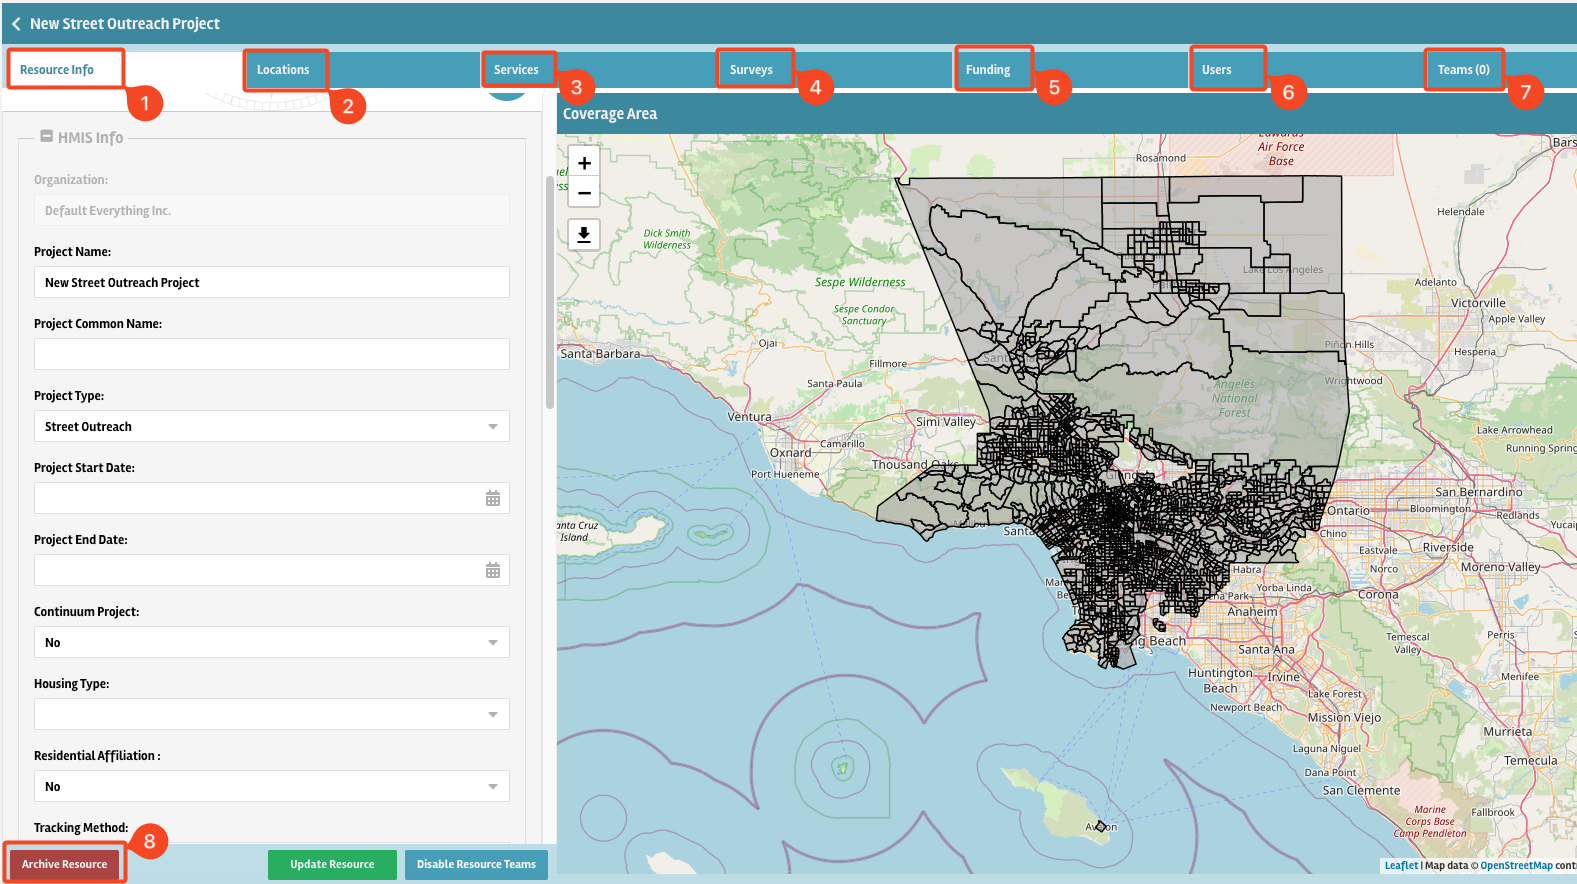Open Project End Date calendar picker
Image resolution: width=1577 pixels, height=884 pixels.
coord(493,571)
